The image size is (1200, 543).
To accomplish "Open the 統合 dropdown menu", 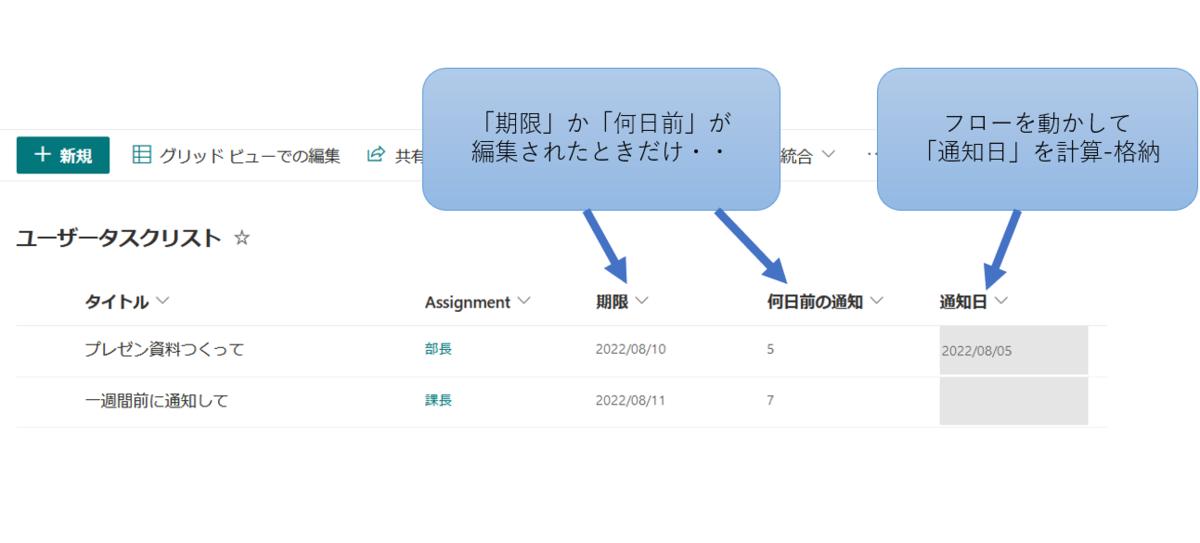I will pyautogui.click(x=808, y=155).
